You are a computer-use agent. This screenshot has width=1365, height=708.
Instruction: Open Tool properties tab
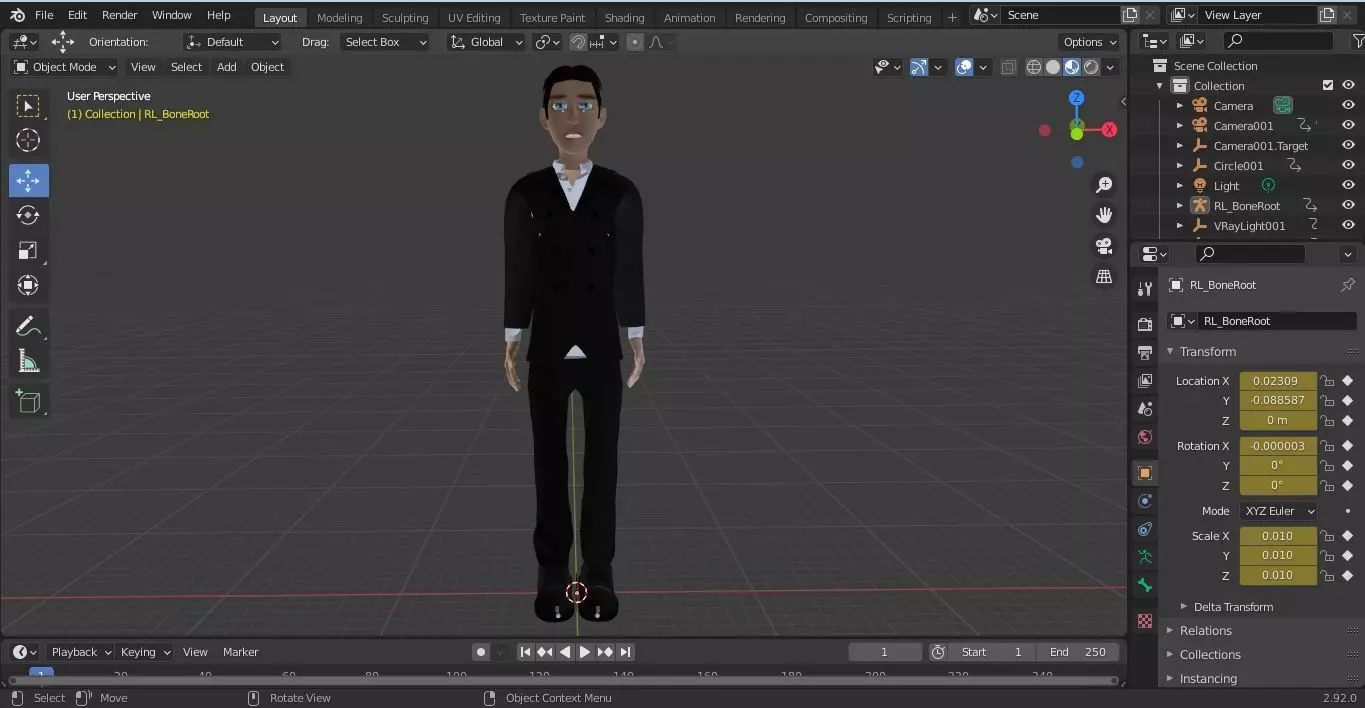pos(1145,289)
